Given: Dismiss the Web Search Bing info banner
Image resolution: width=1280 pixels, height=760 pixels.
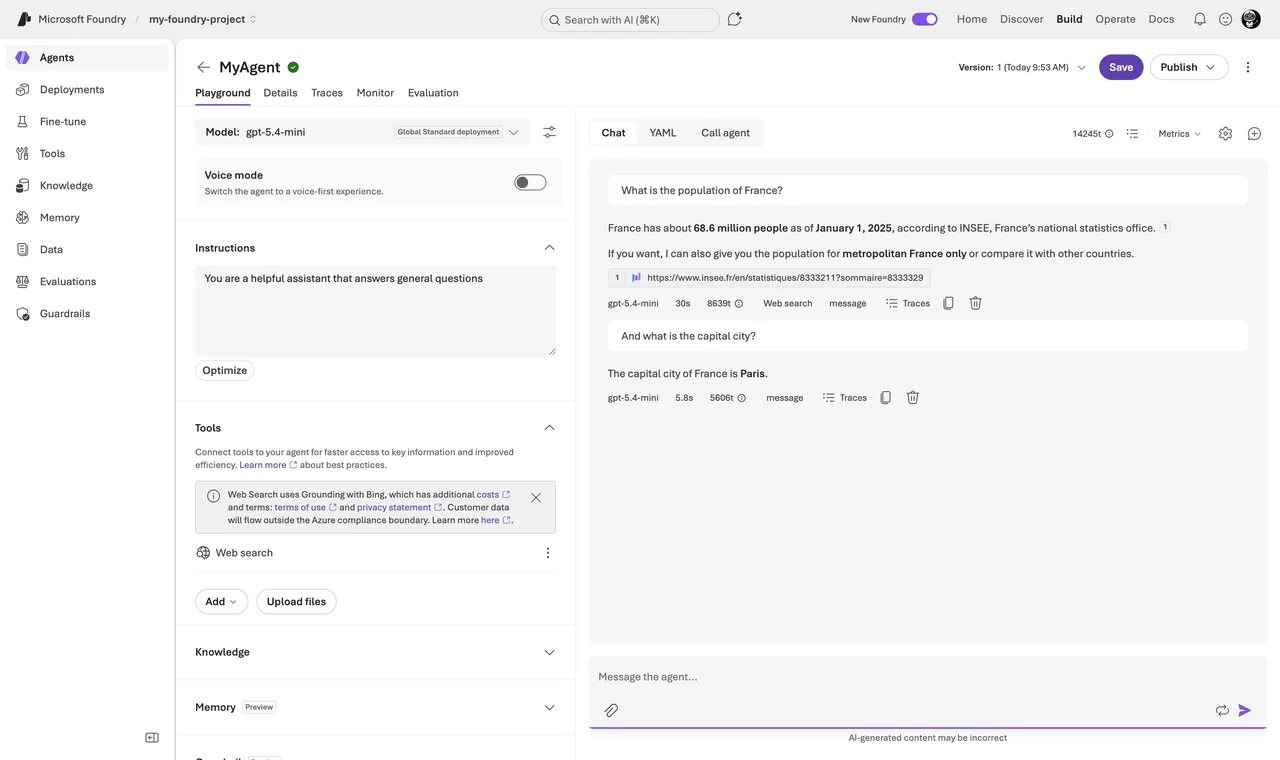Looking at the screenshot, I should (x=536, y=497).
